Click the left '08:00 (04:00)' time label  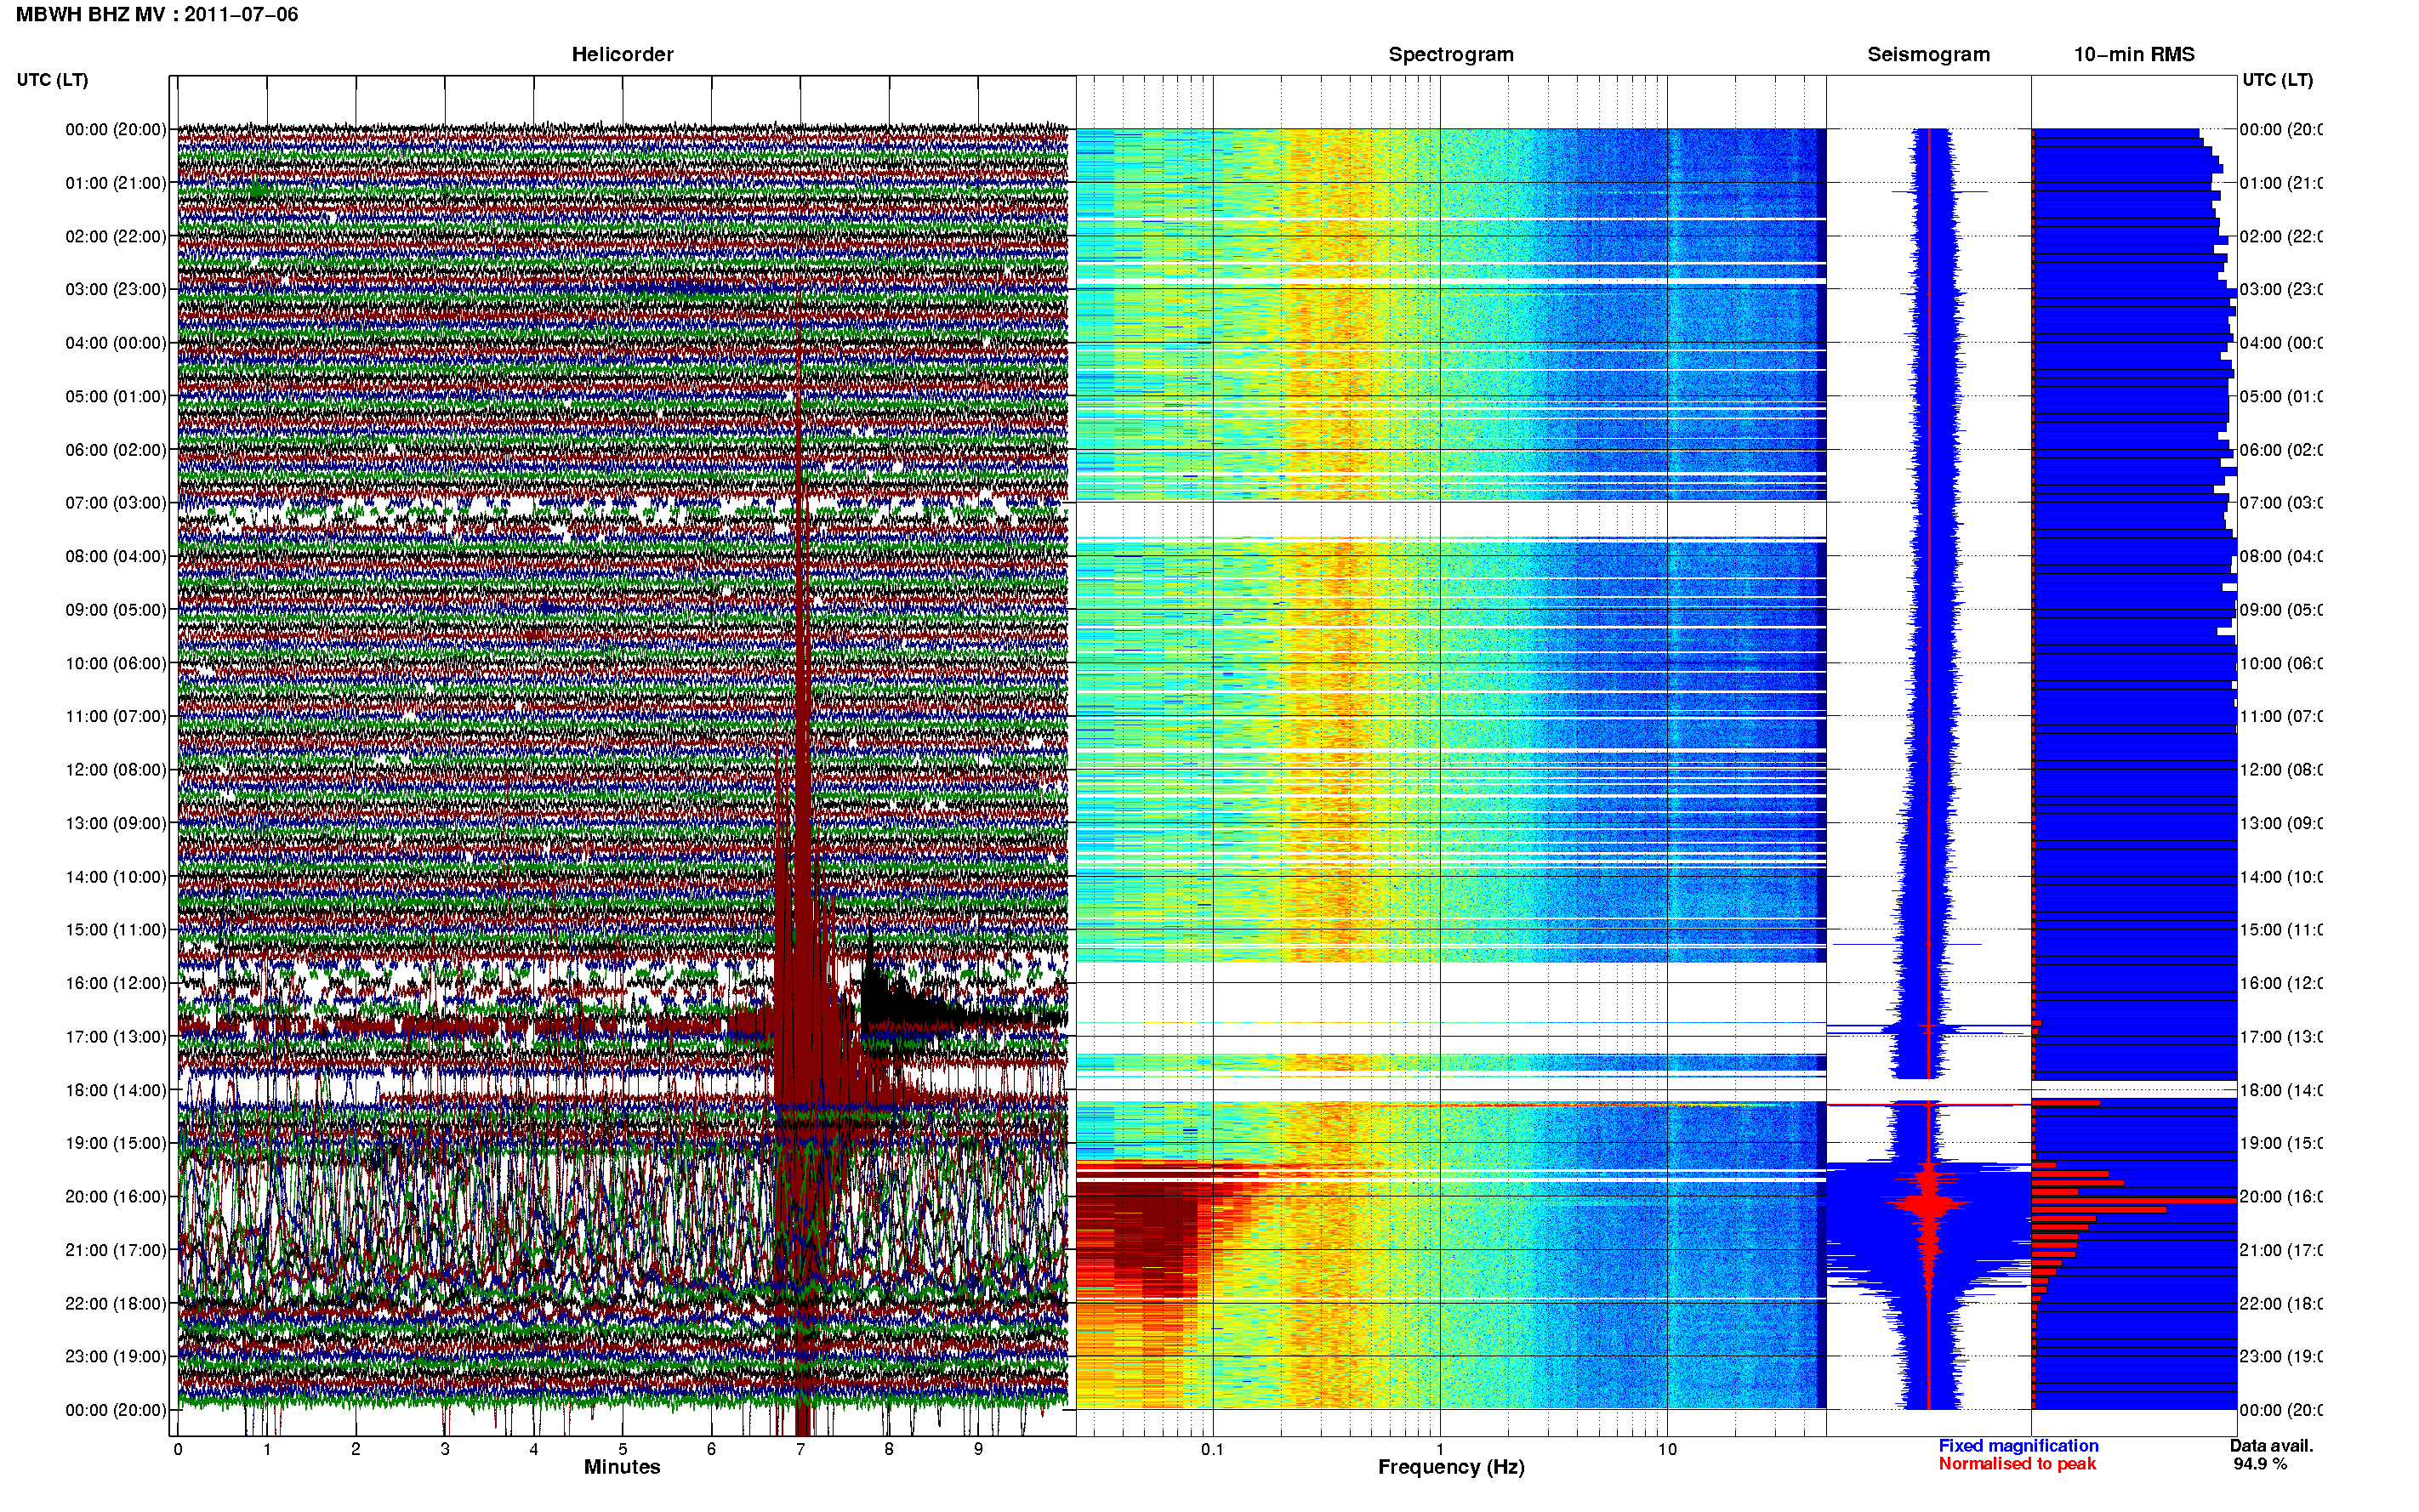[116, 556]
